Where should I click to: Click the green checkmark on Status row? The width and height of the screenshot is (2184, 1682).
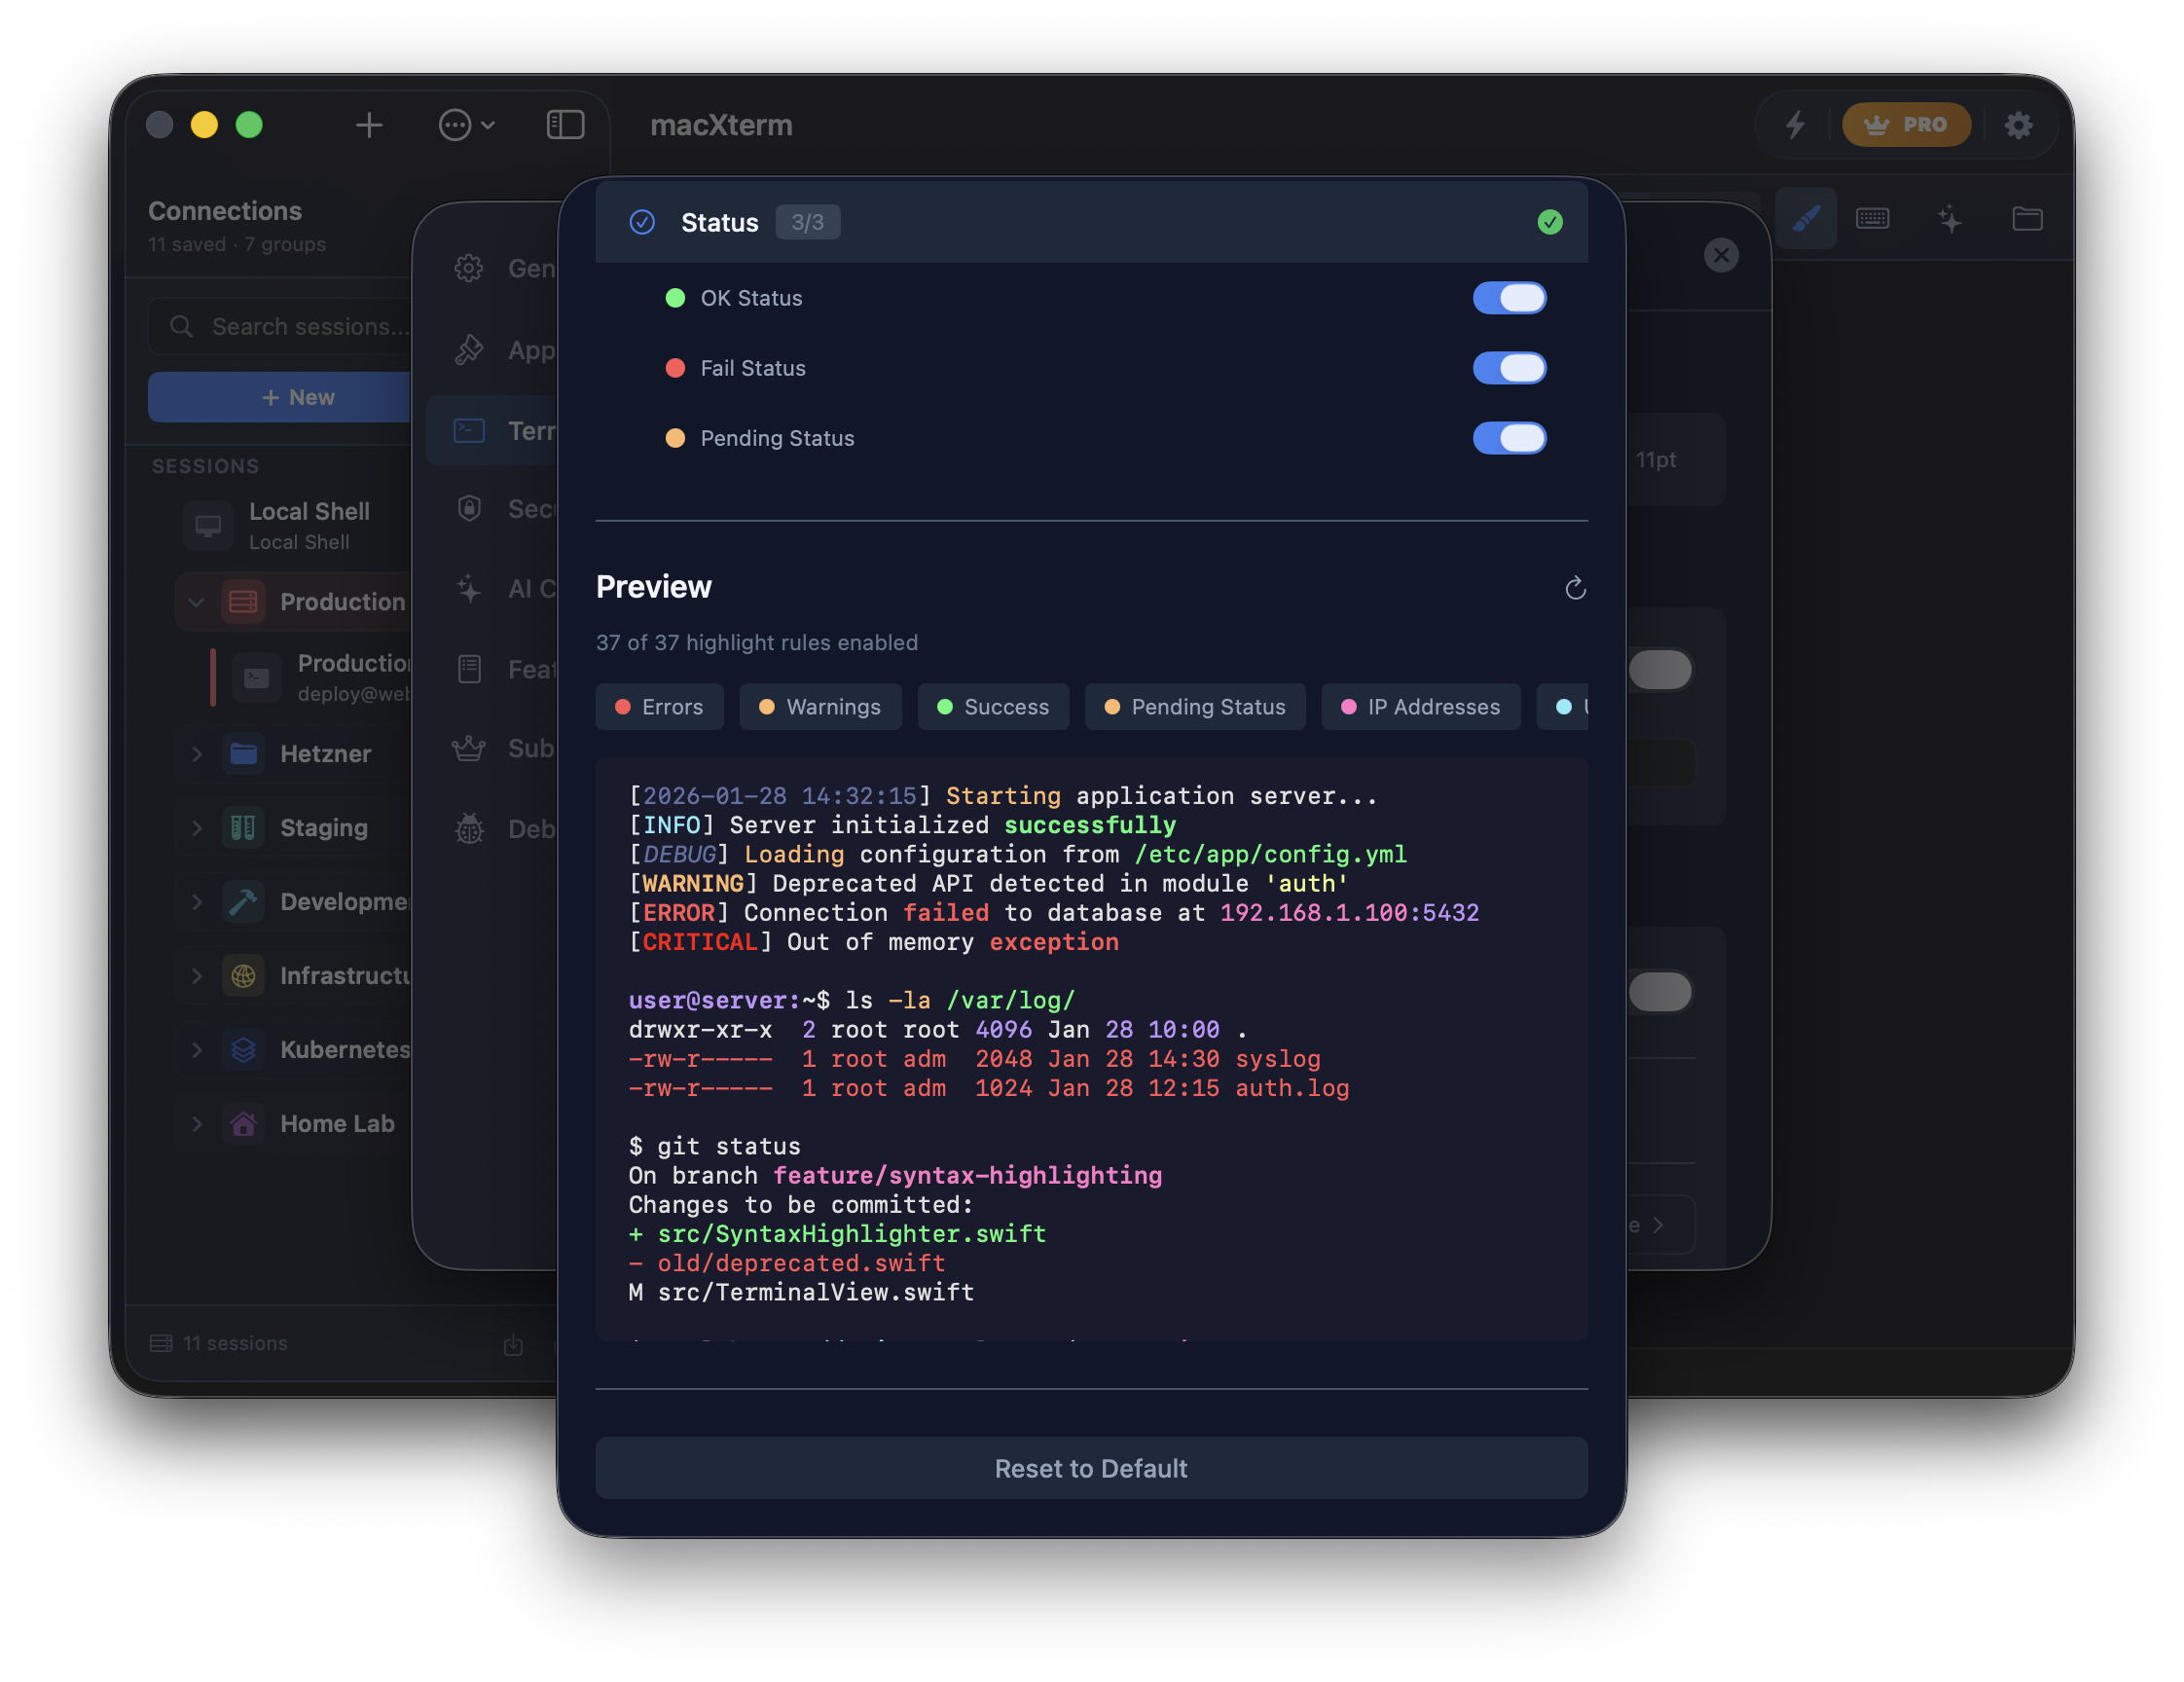(1549, 222)
